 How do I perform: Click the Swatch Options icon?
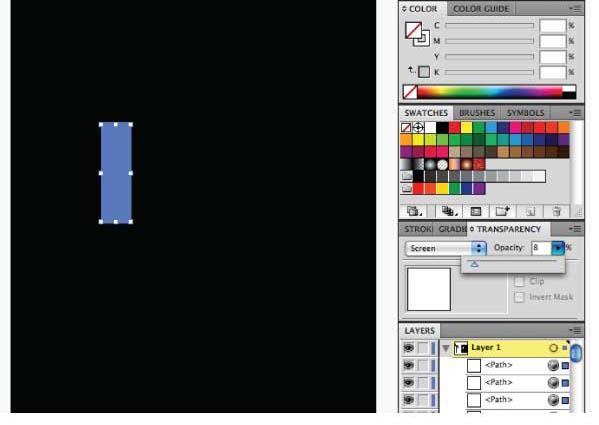pyautogui.click(x=476, y=211)
